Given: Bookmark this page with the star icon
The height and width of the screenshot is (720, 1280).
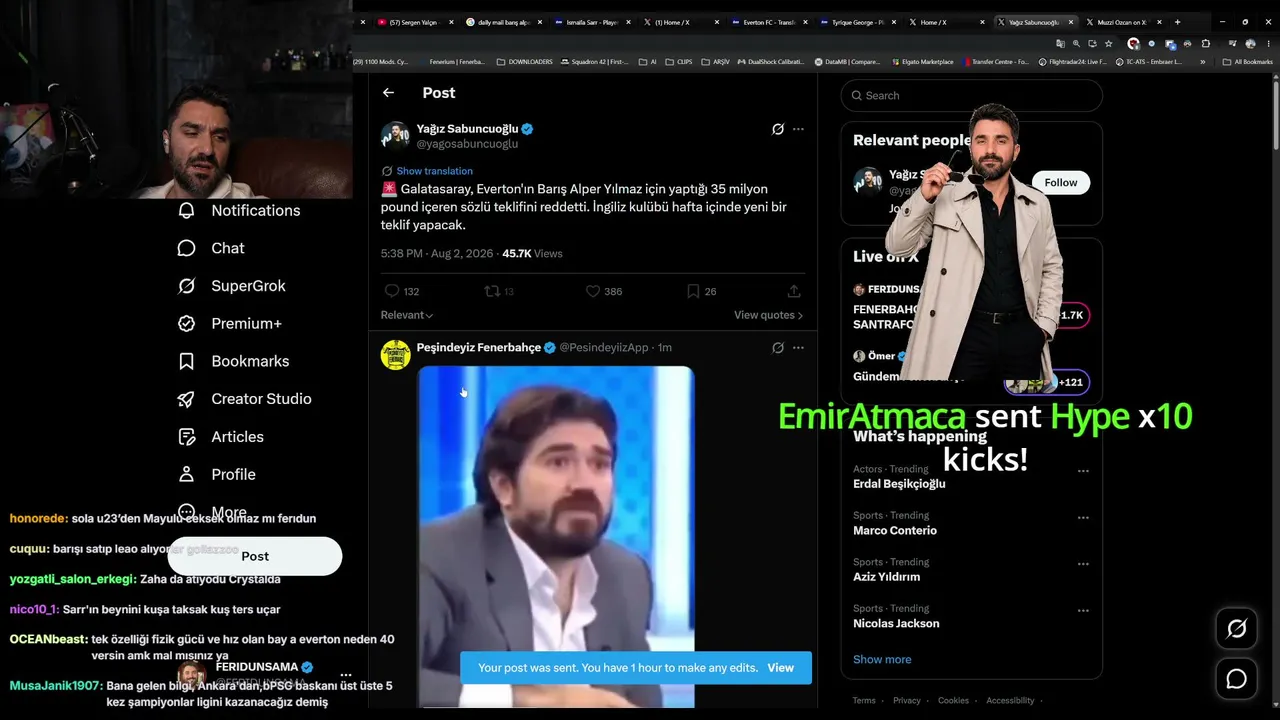Looking at the screenshot, I should 1108,44.
